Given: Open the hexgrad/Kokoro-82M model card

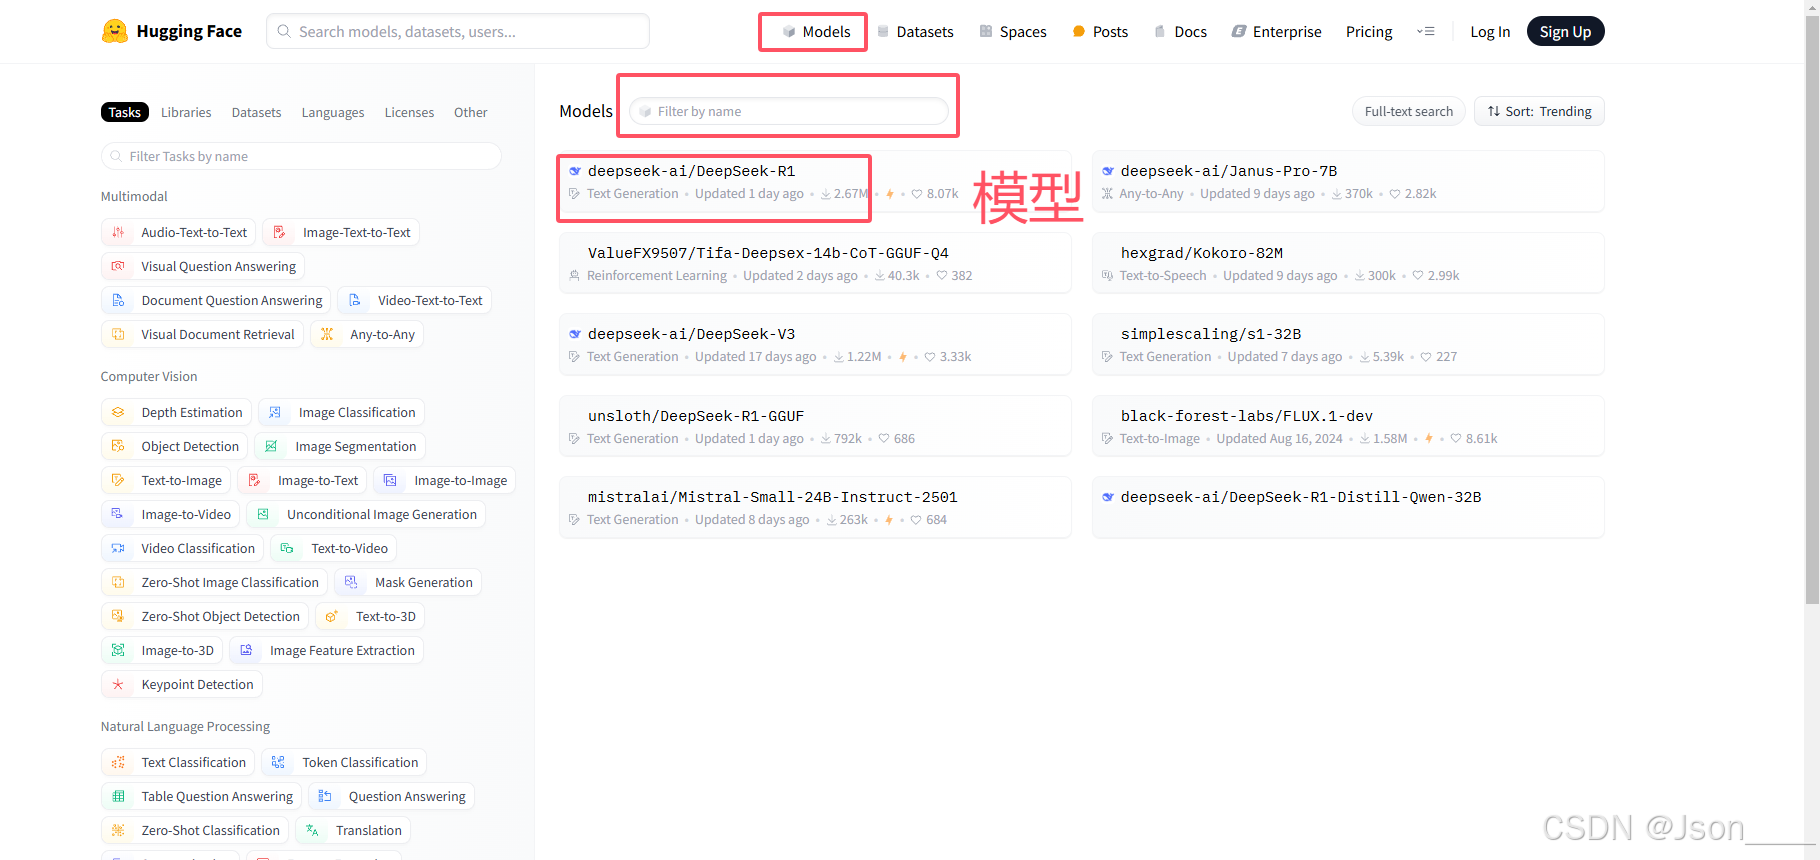Looking at the screenshot, I should 1348,263.
